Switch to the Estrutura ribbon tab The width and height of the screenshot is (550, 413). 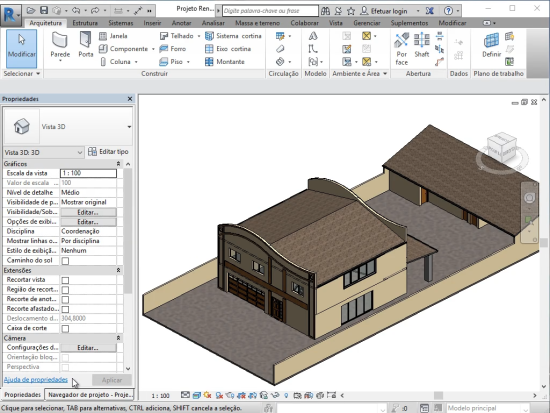[85, 23]
